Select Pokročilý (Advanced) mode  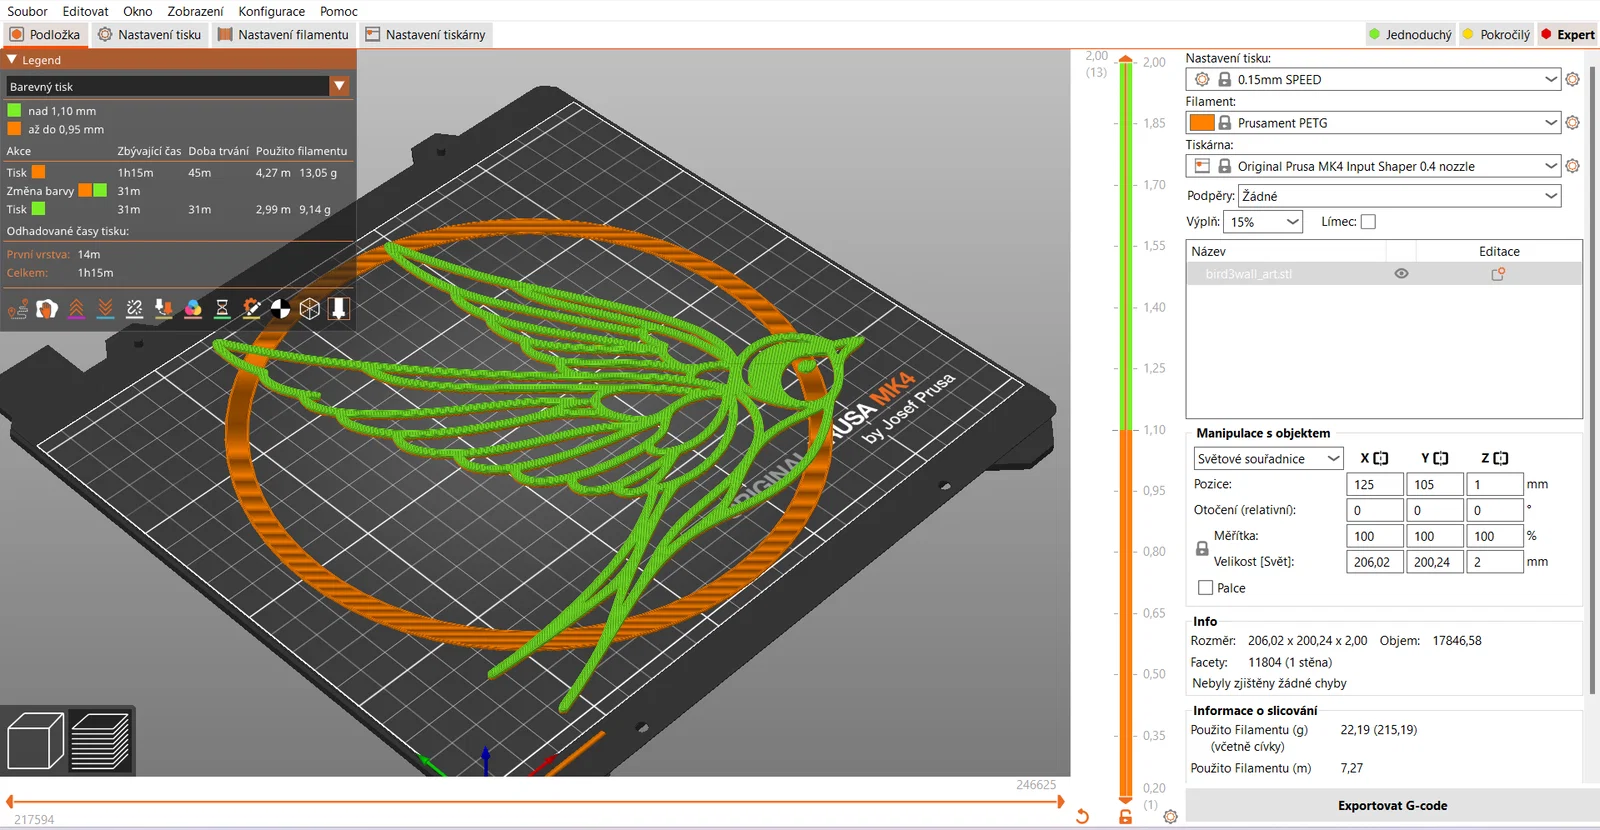(x=1495, y=34)
